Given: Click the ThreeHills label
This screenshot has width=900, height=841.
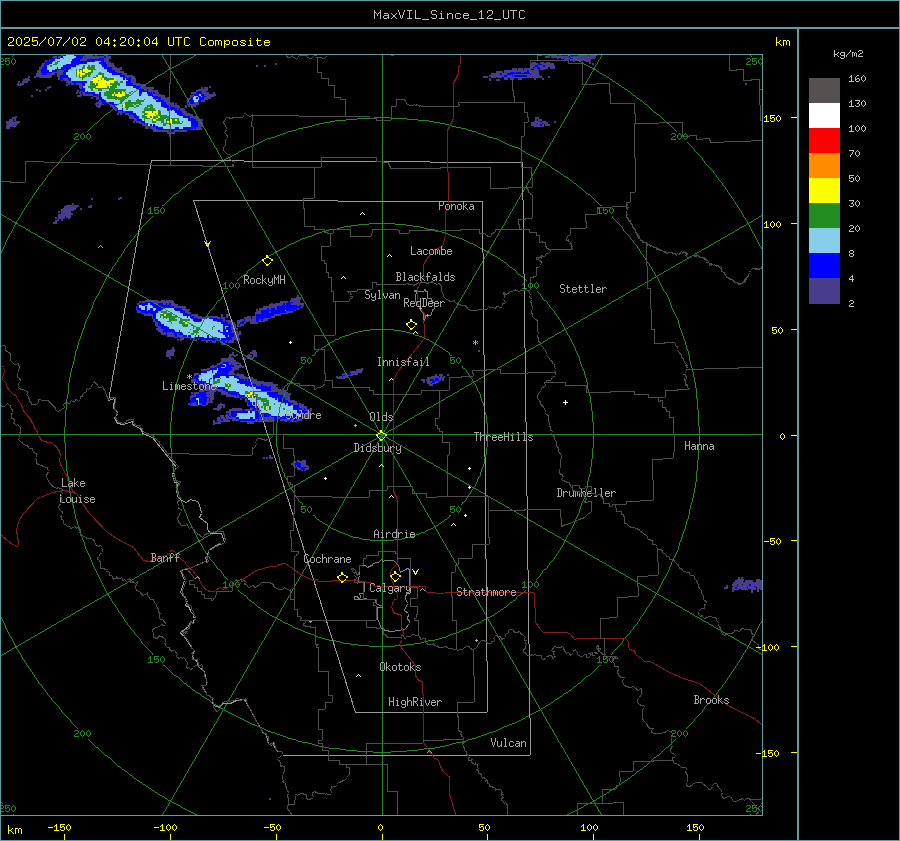Looking at the screenshot, I should [503, 437].
